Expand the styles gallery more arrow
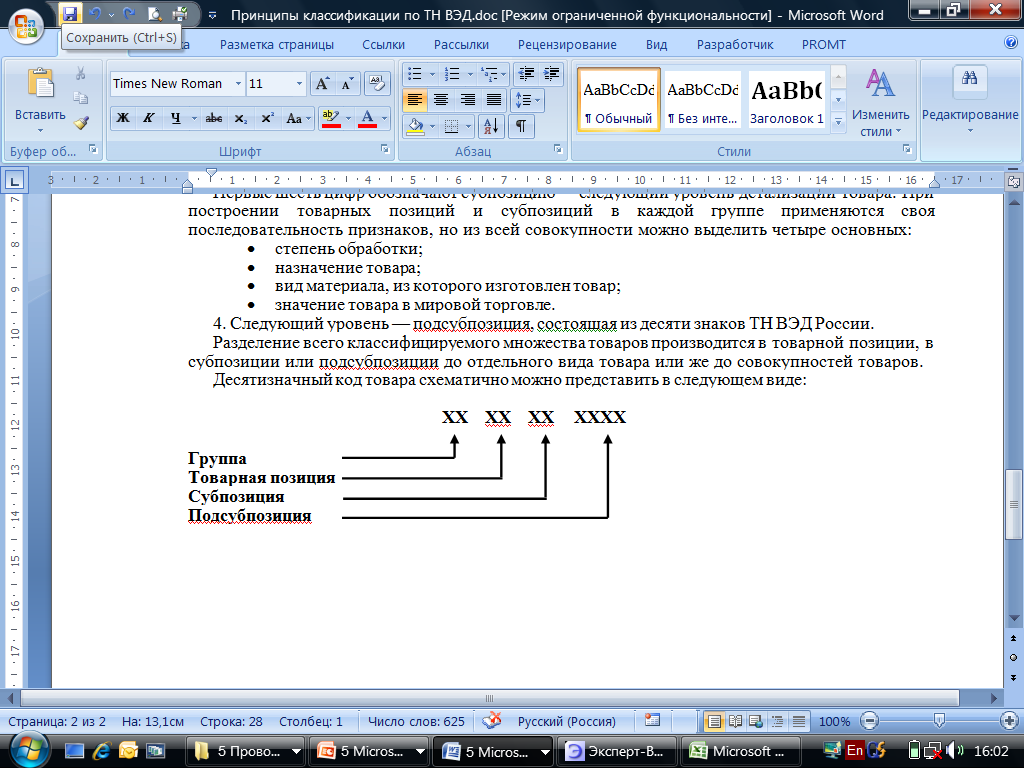1024x768 pixels. tap(839, 123)
